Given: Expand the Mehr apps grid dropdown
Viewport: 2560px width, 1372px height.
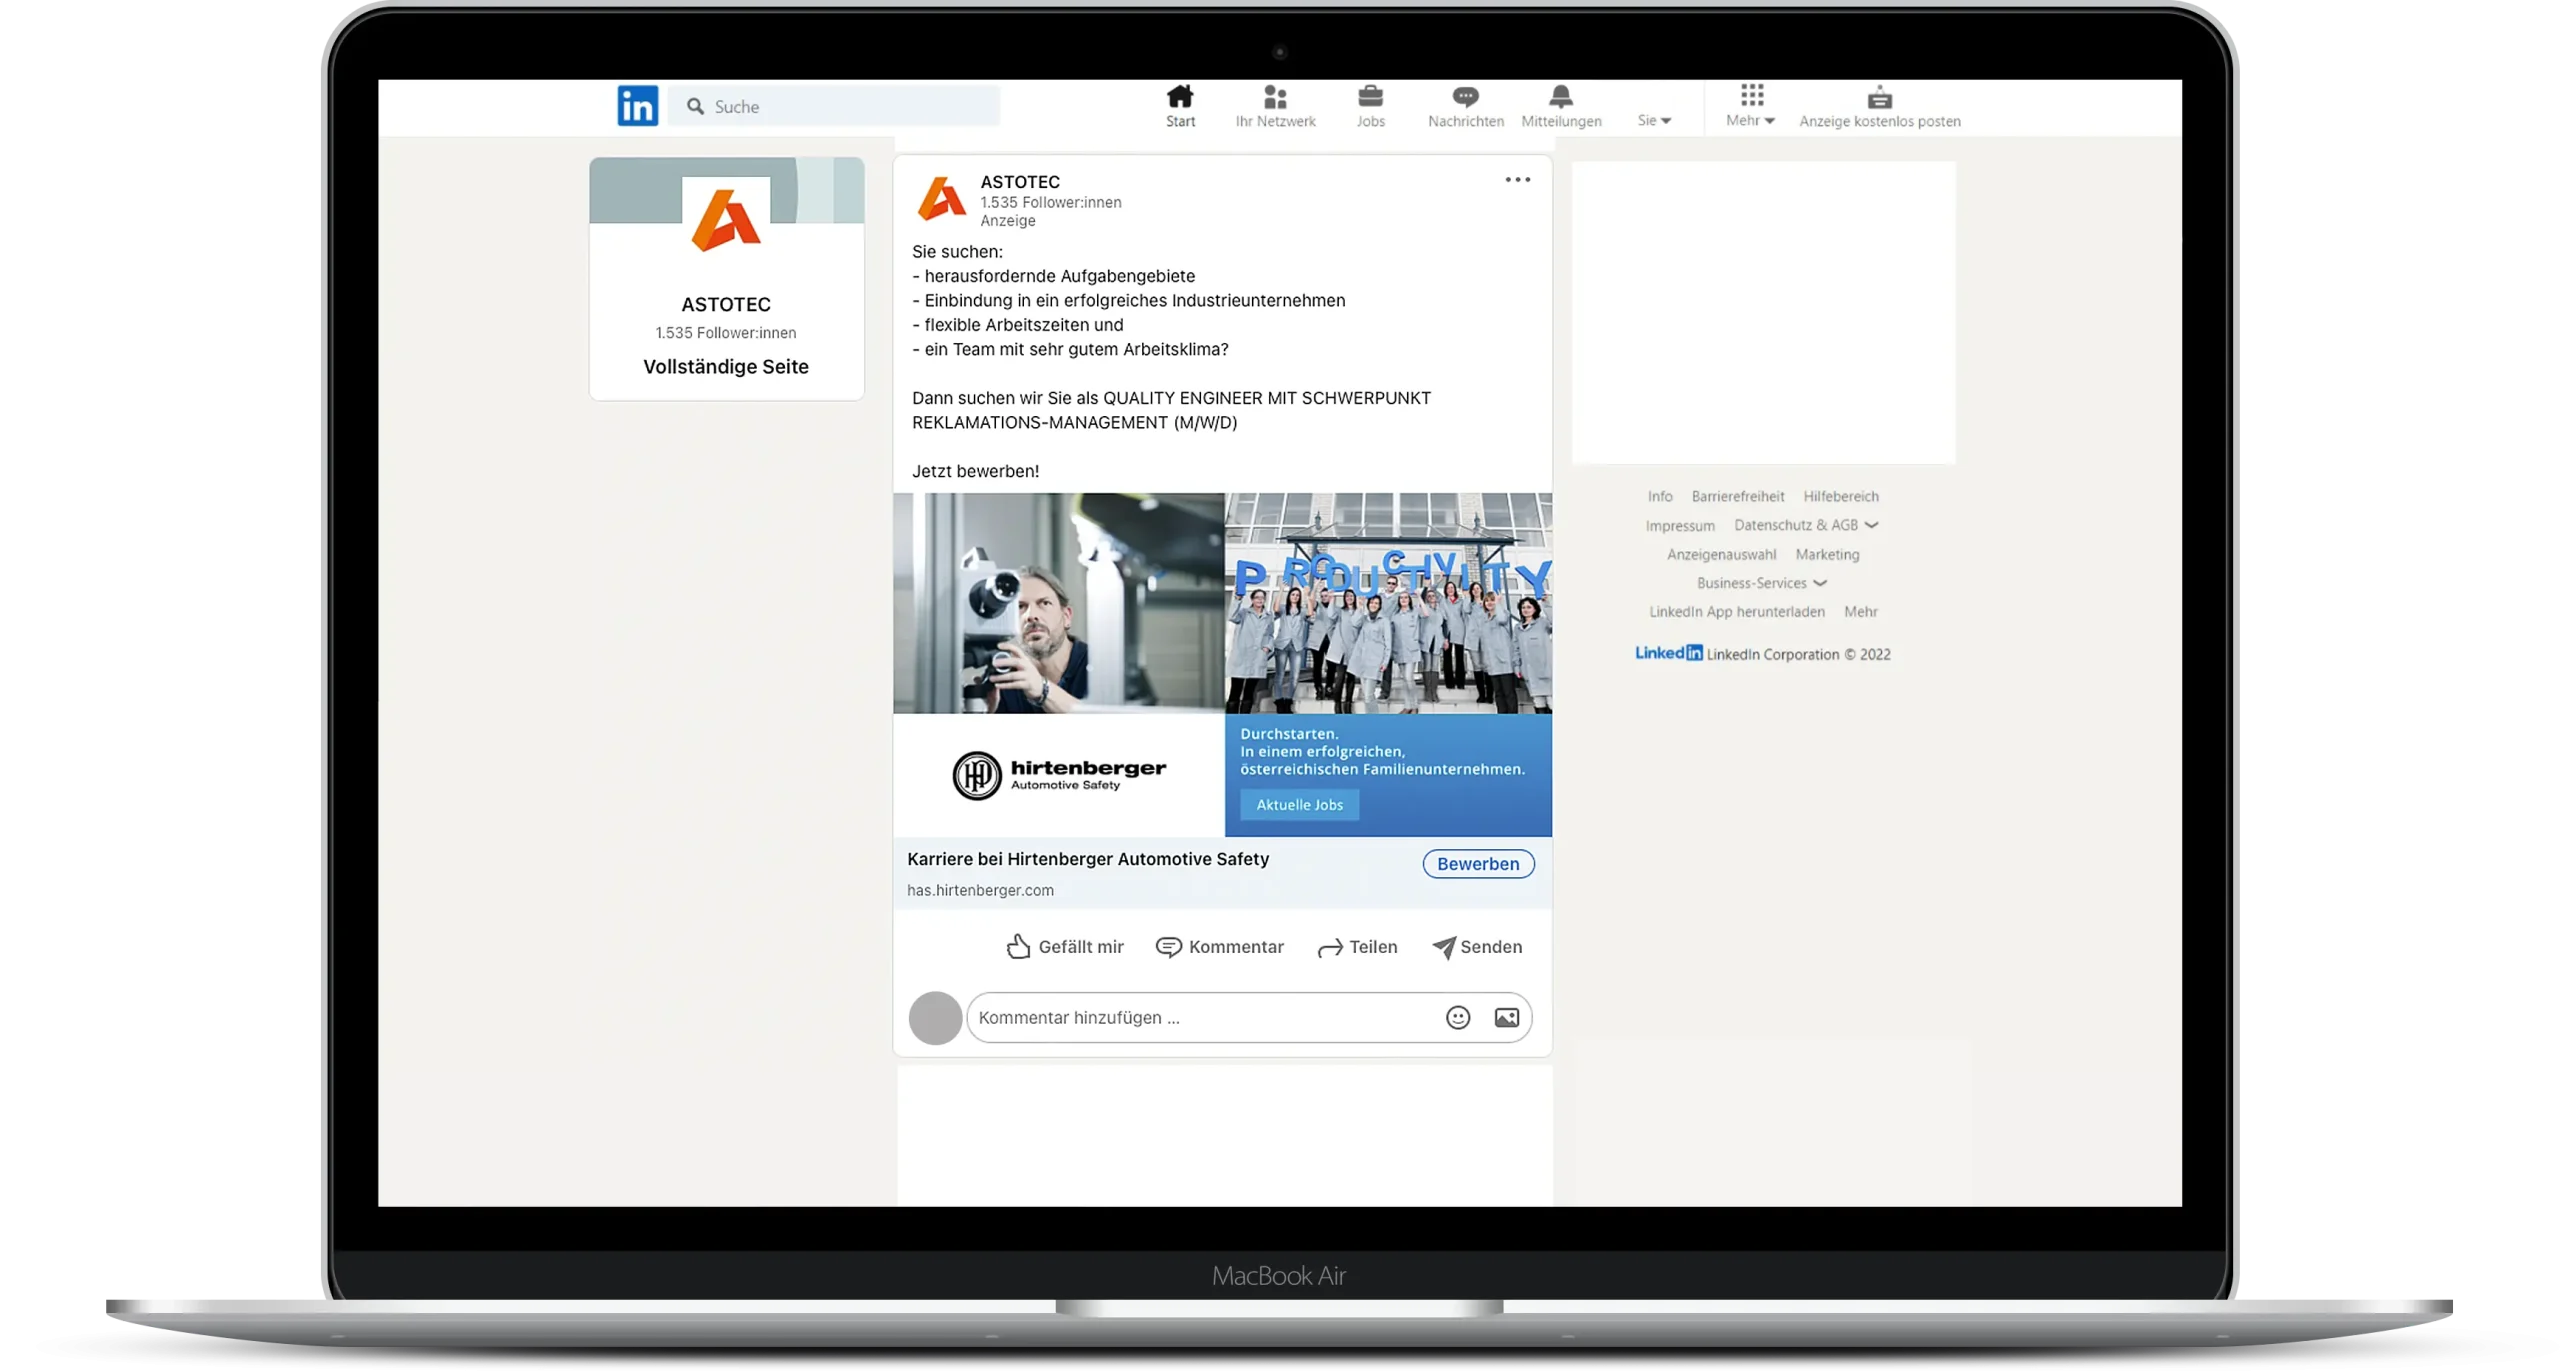Looking at the screenshot, I should click(x=1750, y=105).
